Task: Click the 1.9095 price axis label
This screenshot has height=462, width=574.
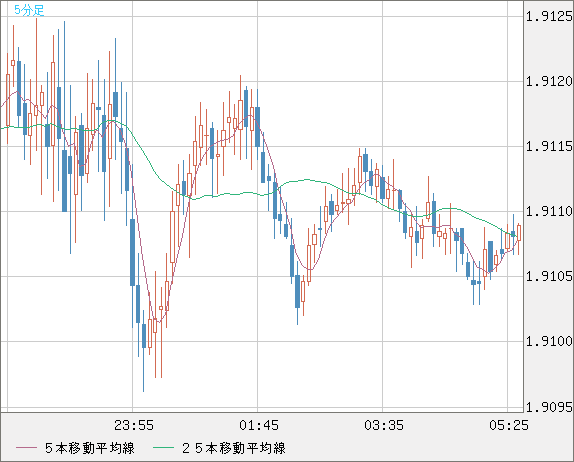Action: tap(549, 406)
